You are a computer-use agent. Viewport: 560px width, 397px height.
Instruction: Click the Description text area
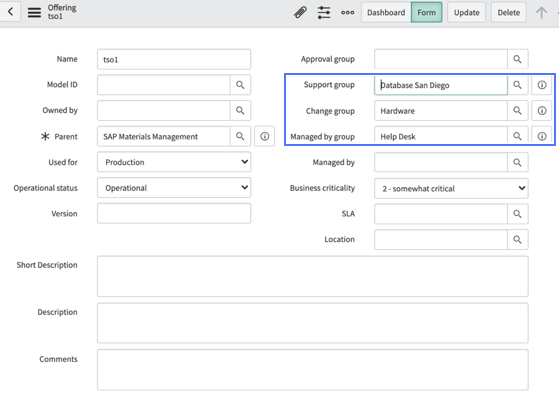(x=312, y=323)
